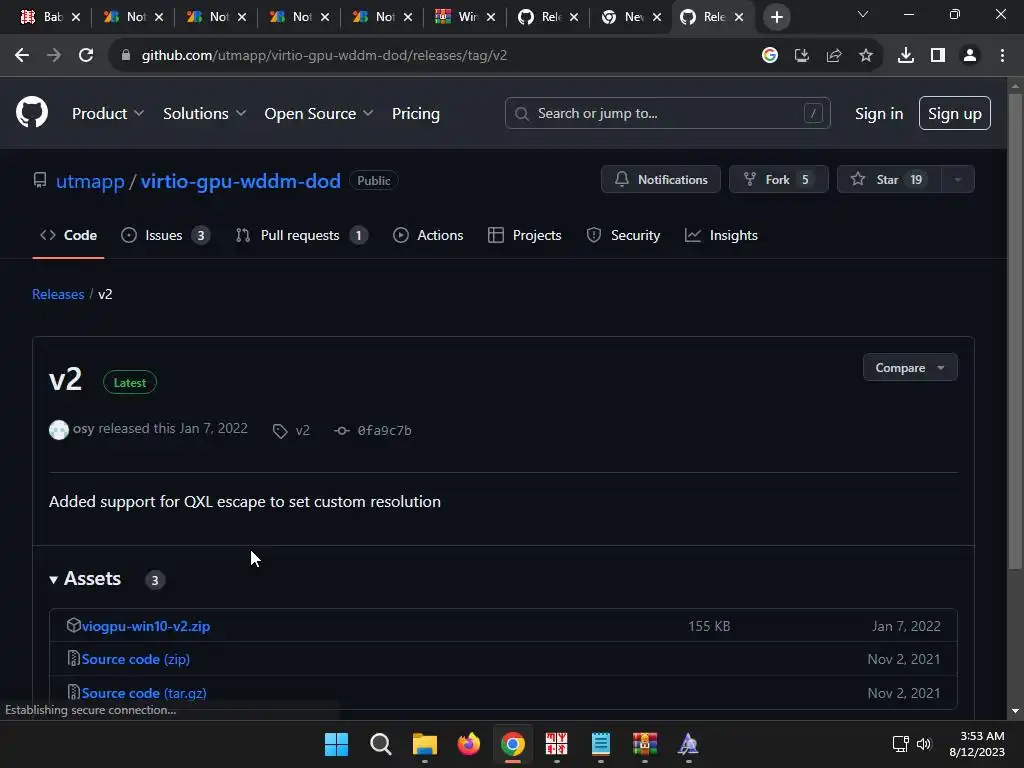Go back with the browser back arrow
Screen dimensions: 1024x768
pyautogui.click(x=22, y=56)
